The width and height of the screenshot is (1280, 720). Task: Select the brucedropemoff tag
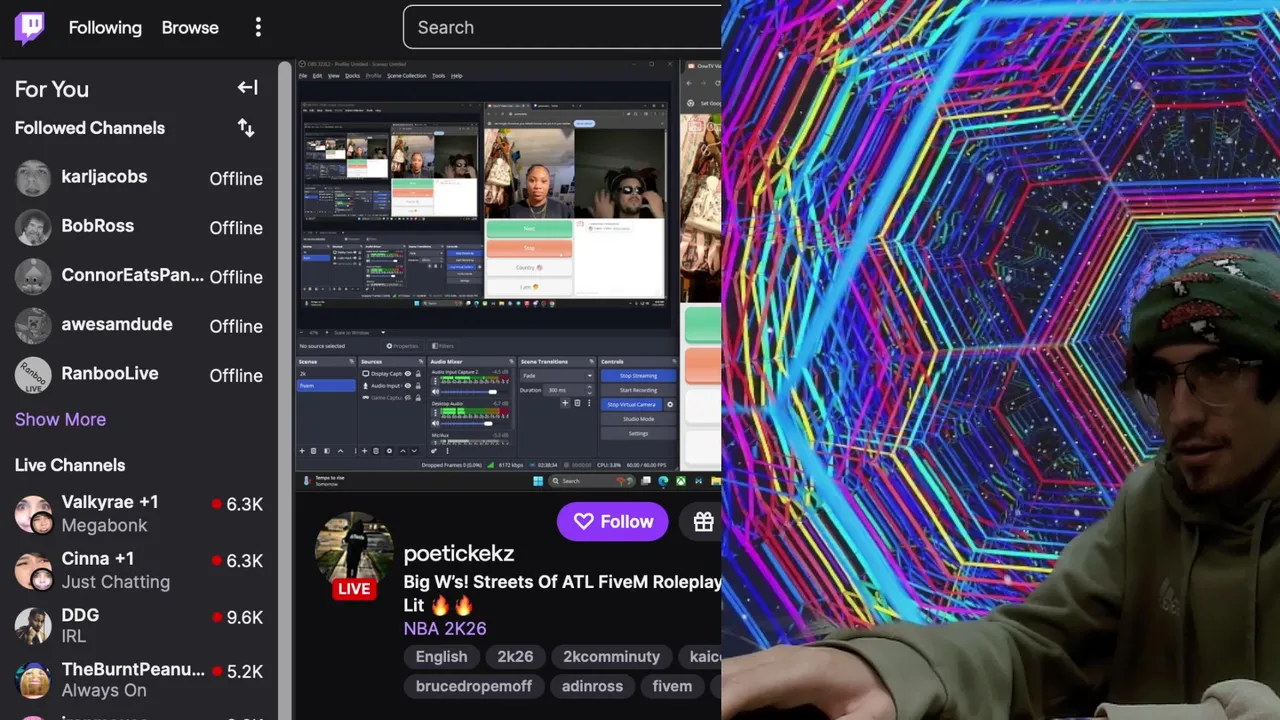[474, 686]
